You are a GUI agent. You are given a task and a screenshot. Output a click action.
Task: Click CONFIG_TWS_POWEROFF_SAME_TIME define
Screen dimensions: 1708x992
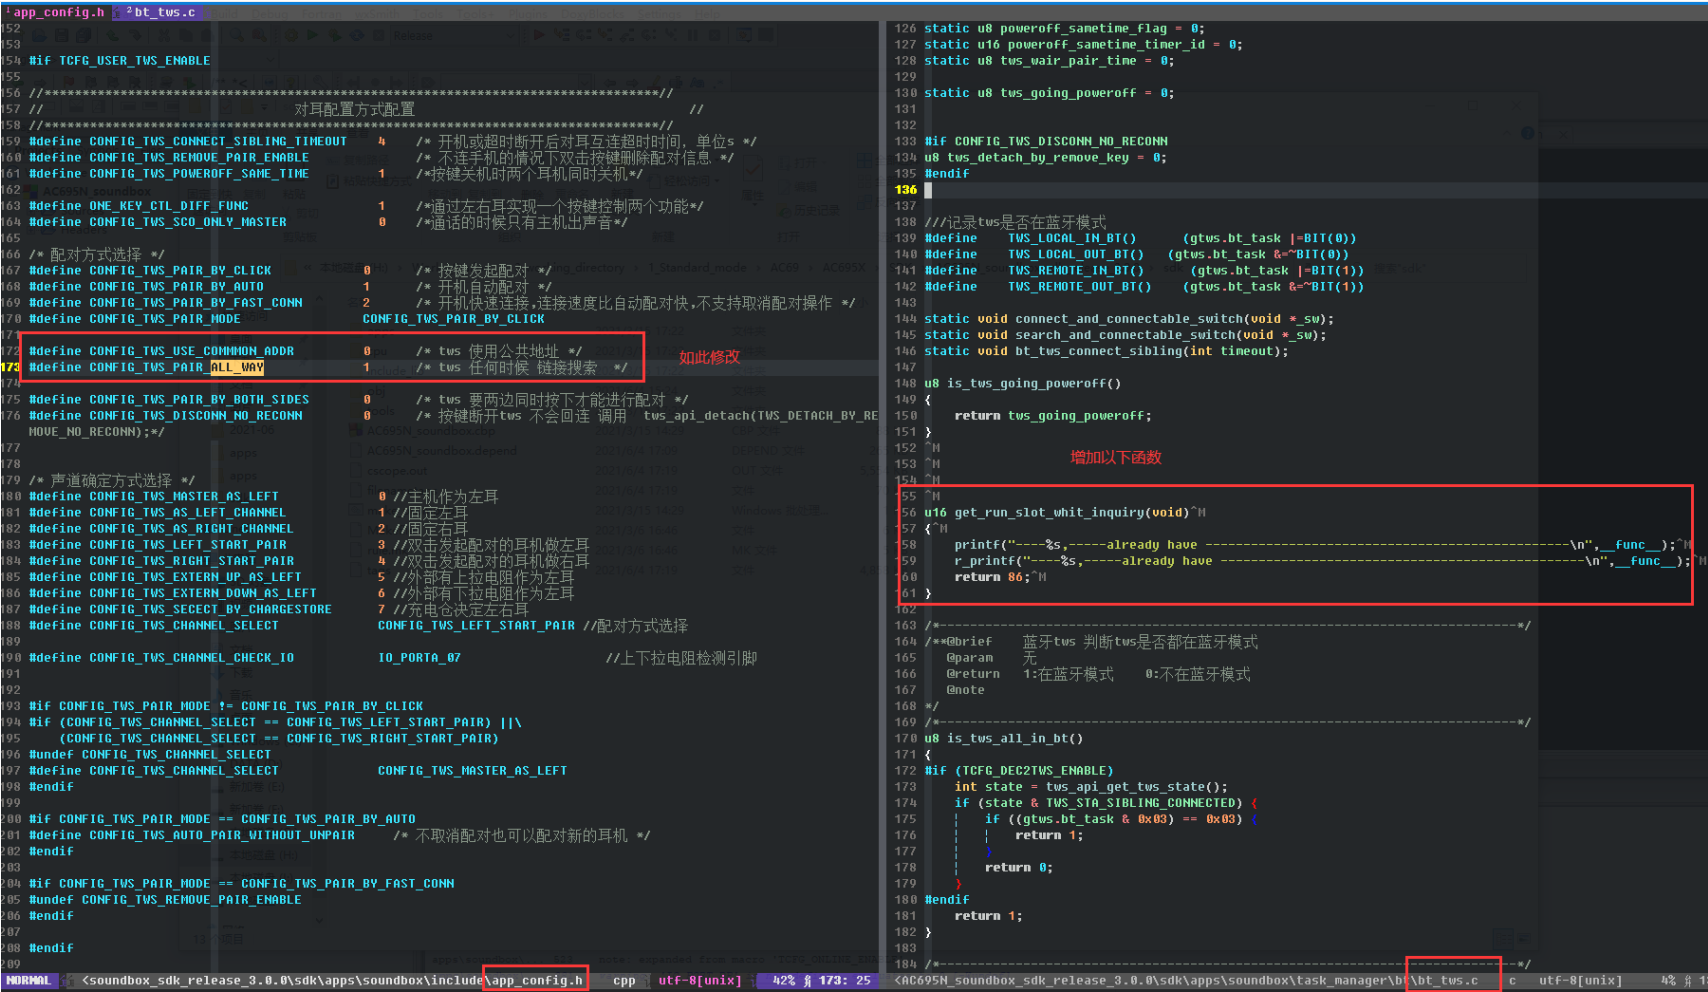pyautogui.click(x=199, y=174)
